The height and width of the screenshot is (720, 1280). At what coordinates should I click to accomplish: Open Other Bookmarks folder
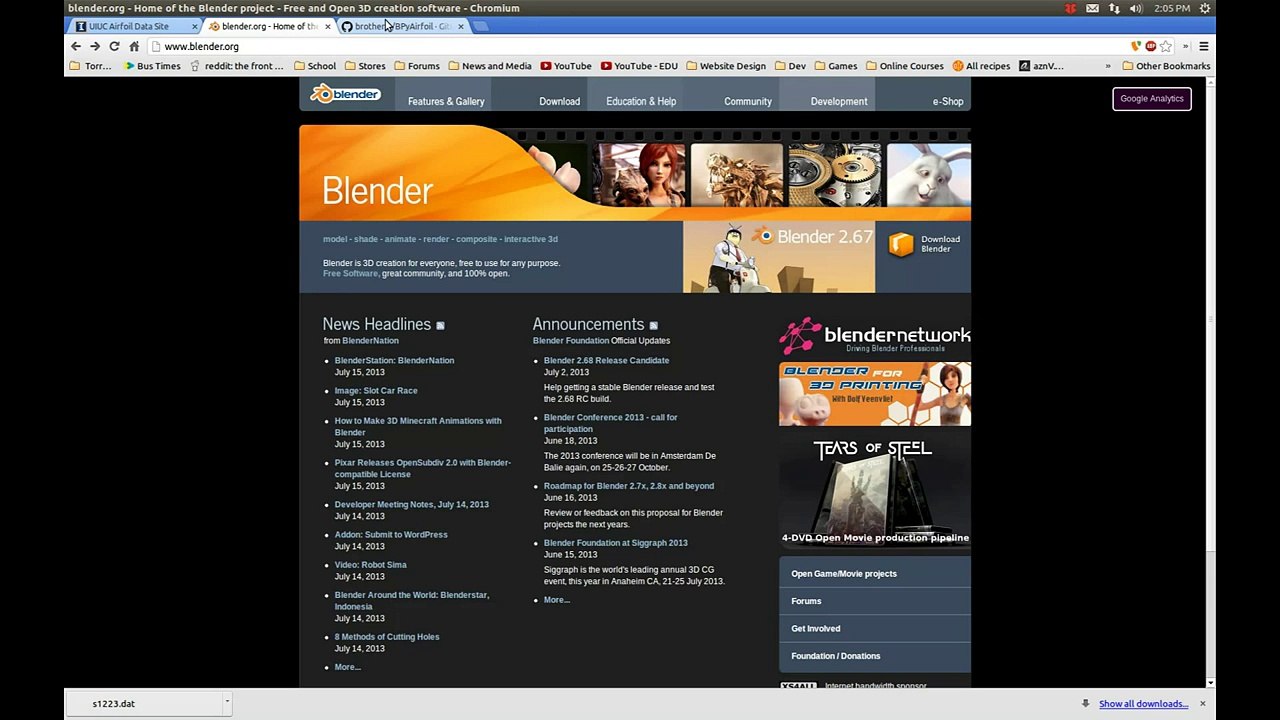click(x=1166, y=66)
